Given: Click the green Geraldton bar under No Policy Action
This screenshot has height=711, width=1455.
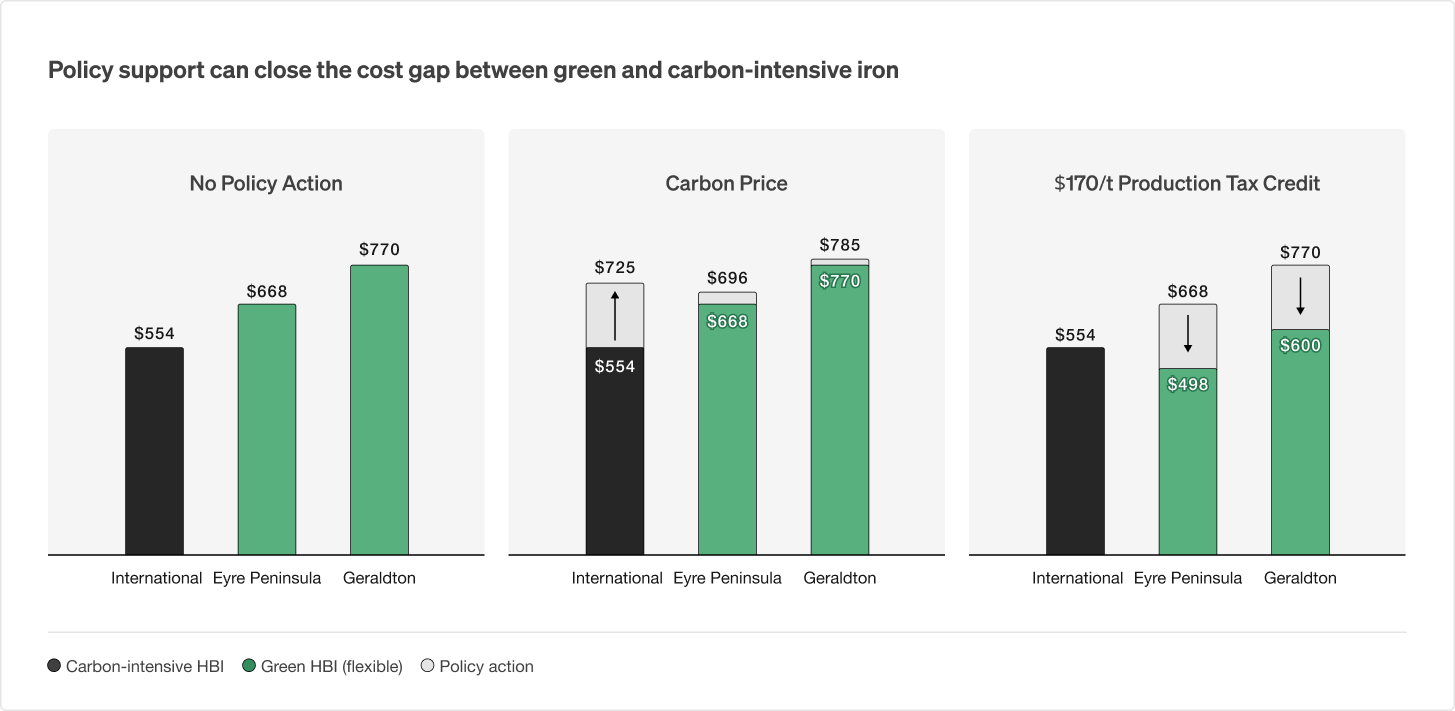Looking at the screenshot, I should pos(379,410).
